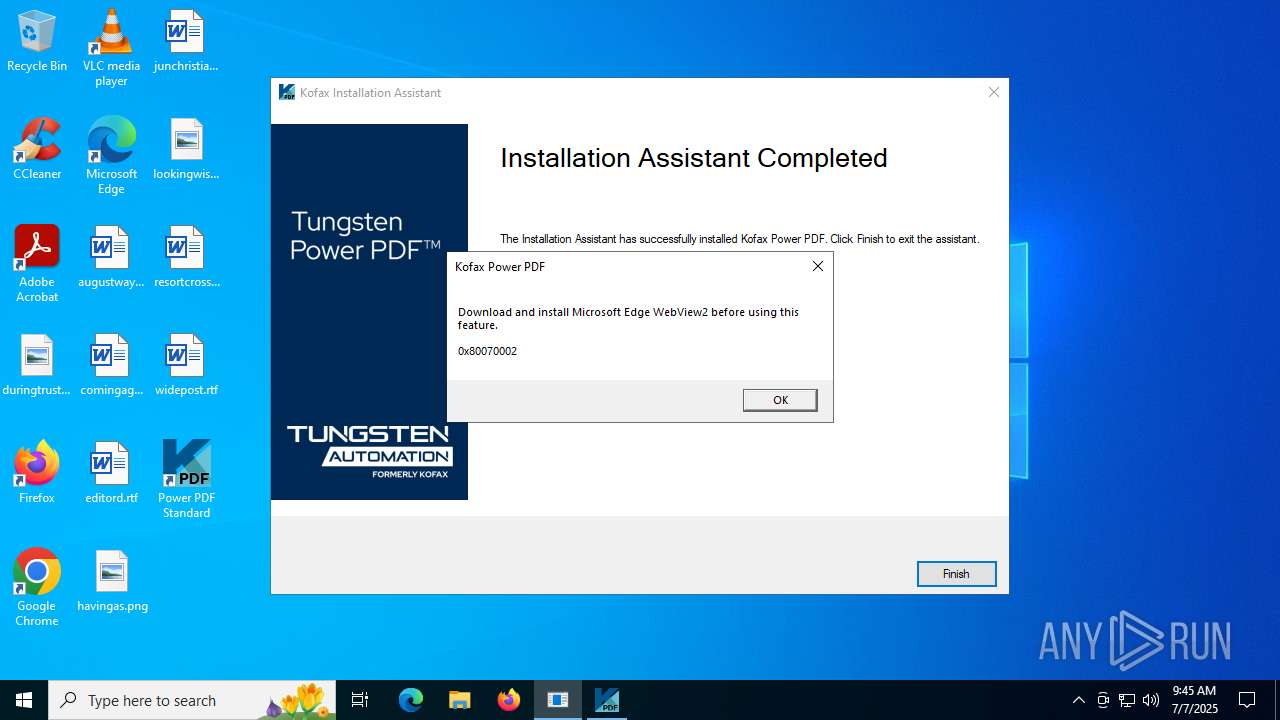Image resolution: width=1280 pixels, height=720 pixels.
Task: Launch Firefox from the taskbar
Action: pyautogui.click(x=509, y=700)
